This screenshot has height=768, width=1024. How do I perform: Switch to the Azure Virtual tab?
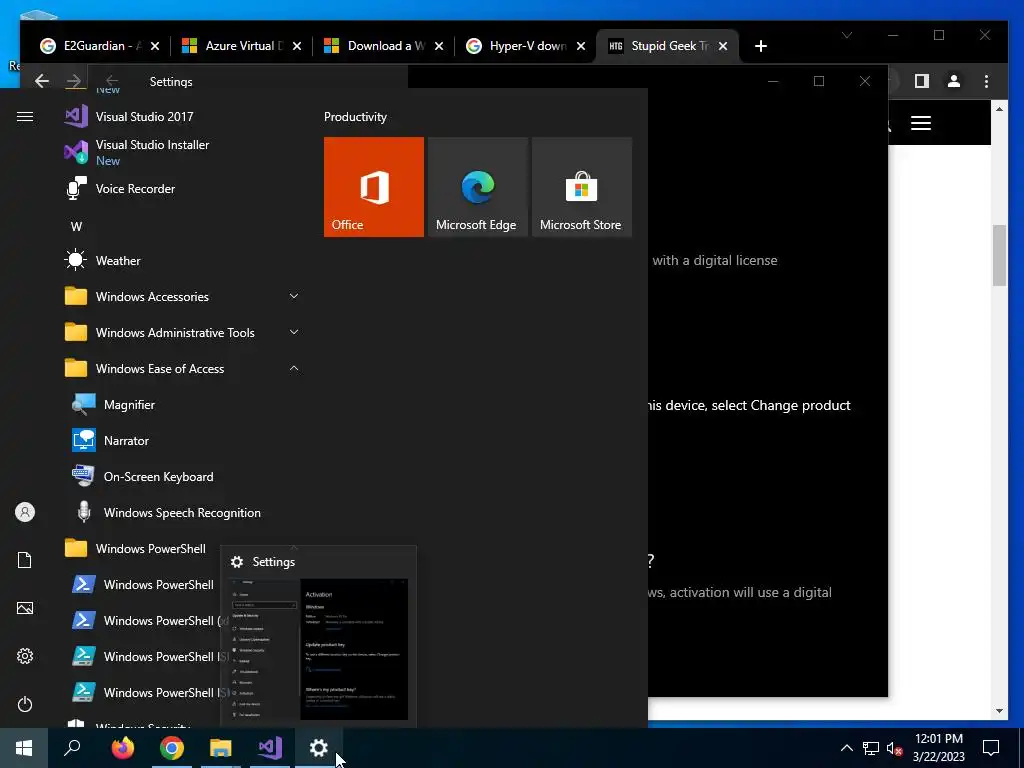[242, 46]
